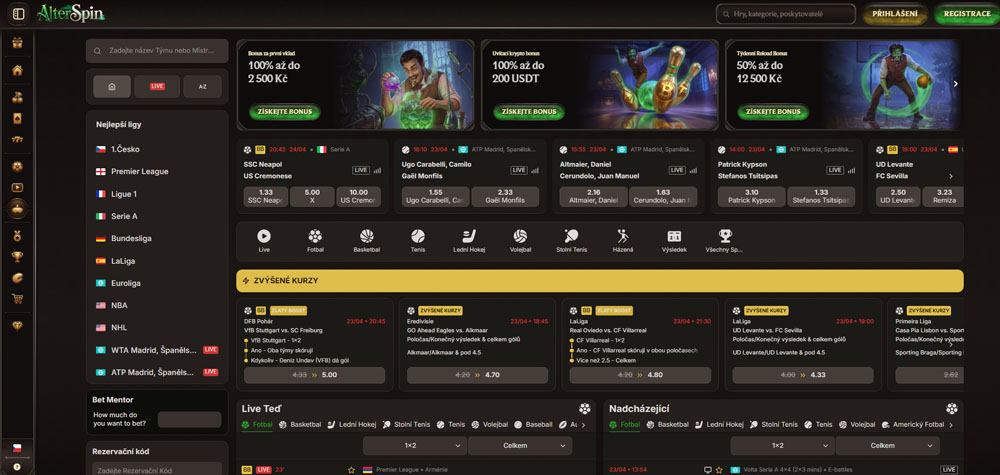Open the ZVÝŠENÉ KURZY yellow banner

[x=599, y=281]
